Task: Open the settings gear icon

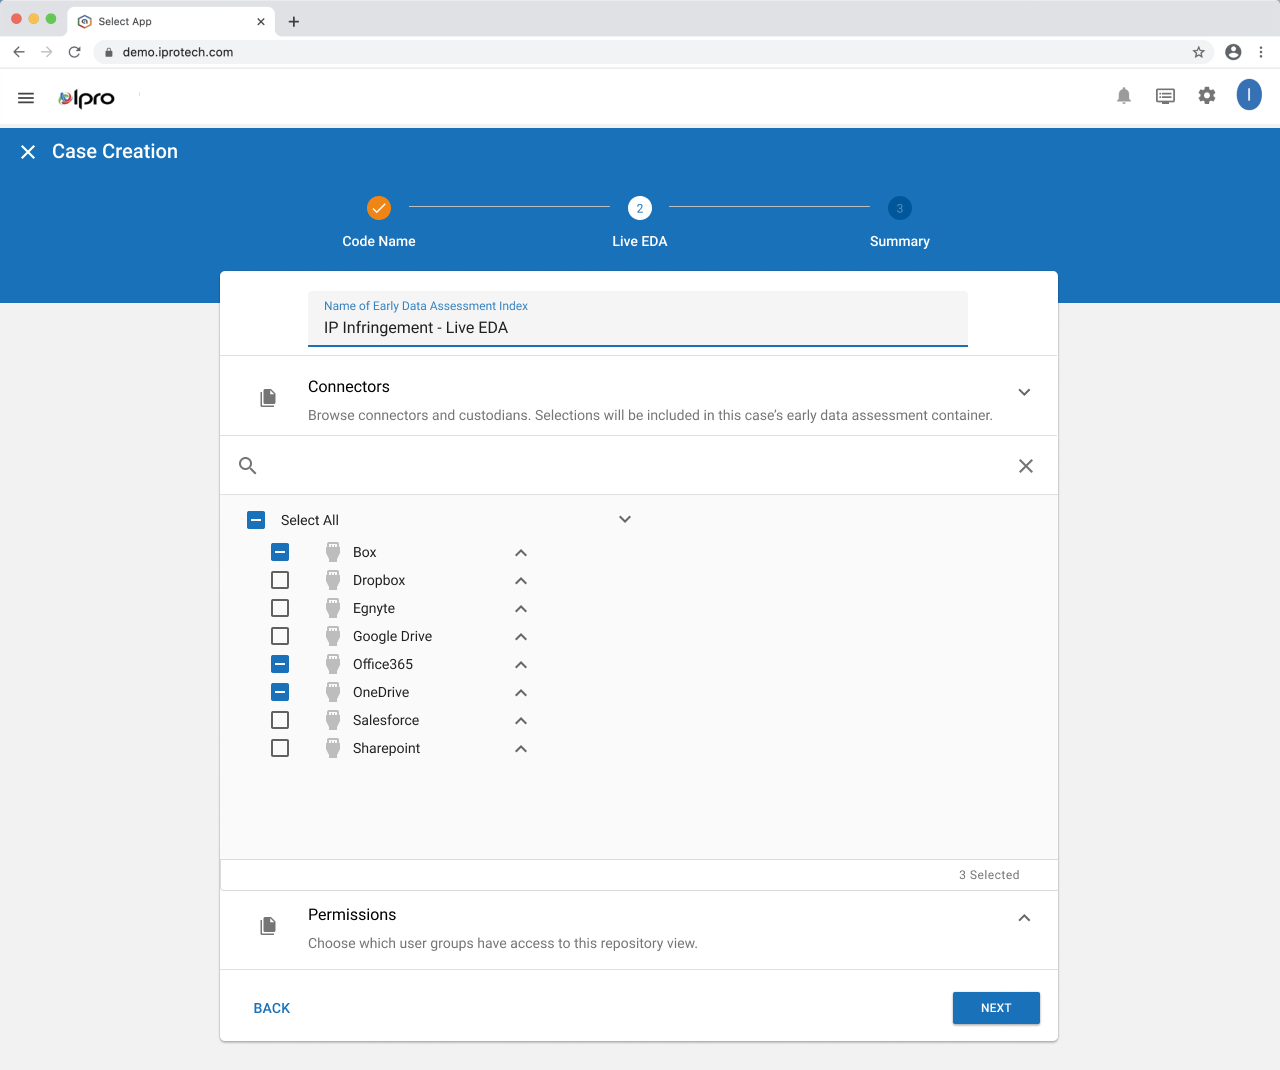Action: (x=1206, y=95)
